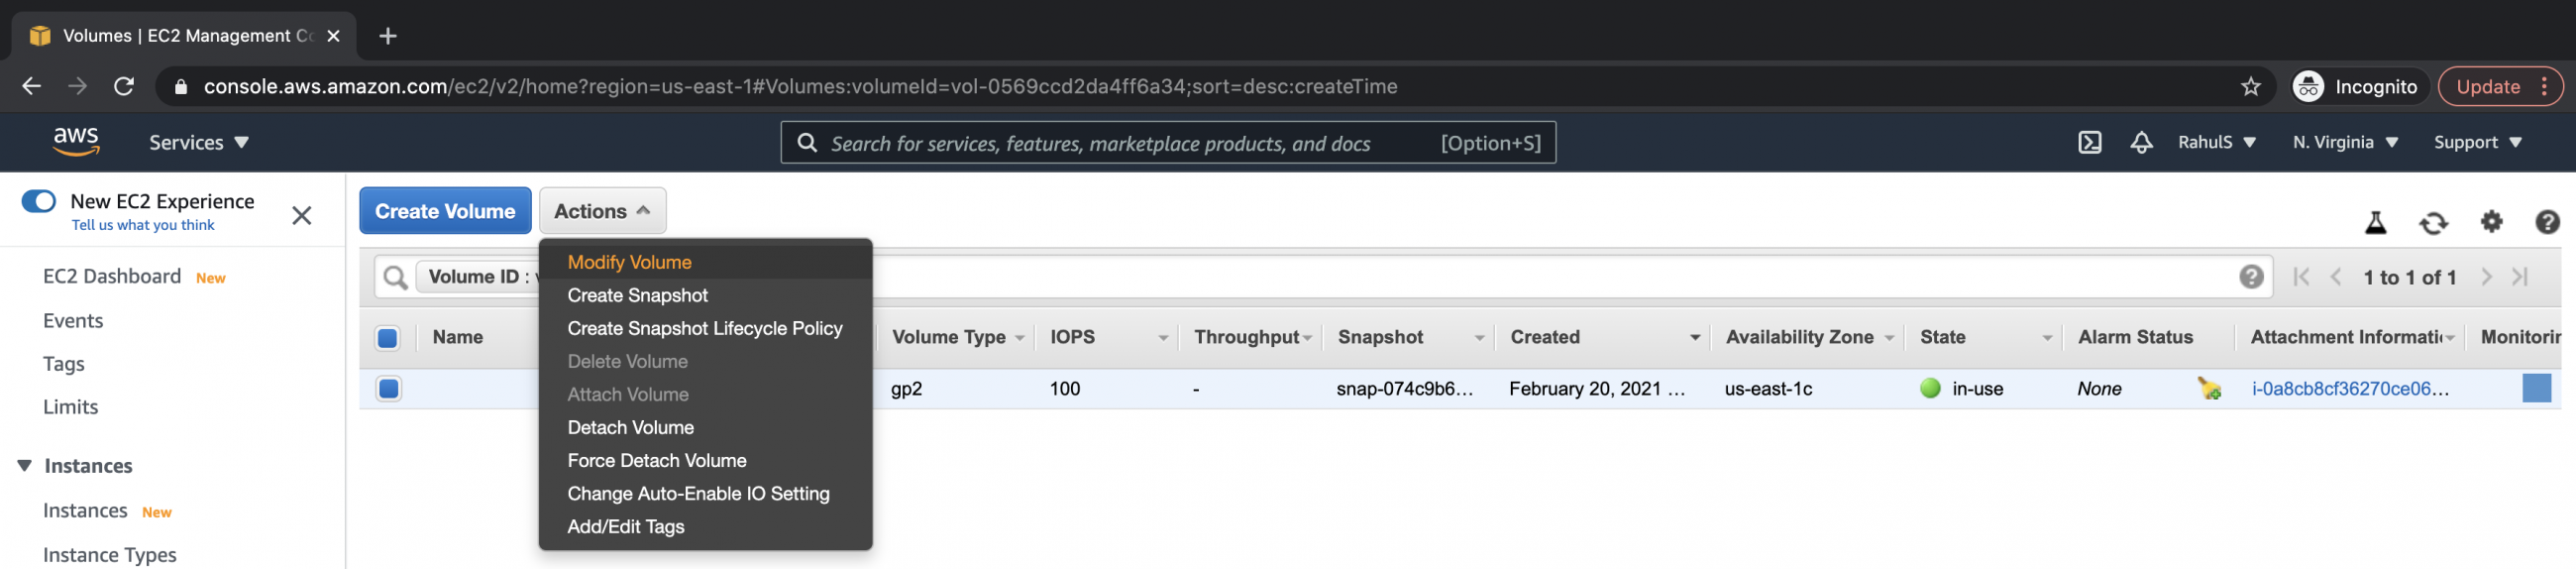Bookmark this page with the star icon
Viewport: 2576px width, 569px height.
coord(2250,87)
